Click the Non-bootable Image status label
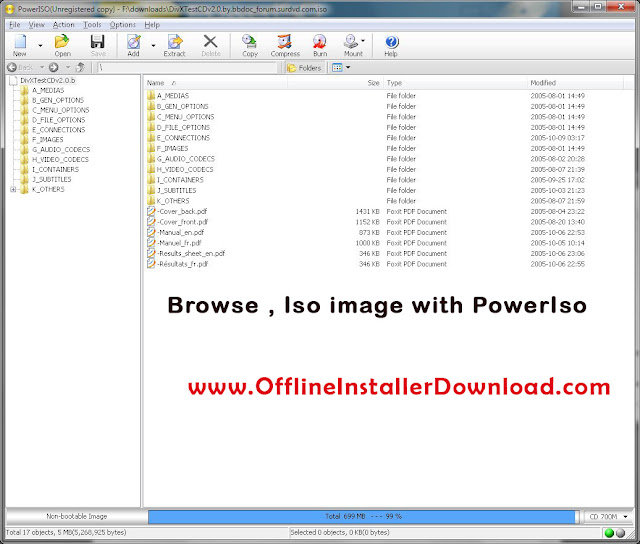640x544 pixels. coord(77,517)
